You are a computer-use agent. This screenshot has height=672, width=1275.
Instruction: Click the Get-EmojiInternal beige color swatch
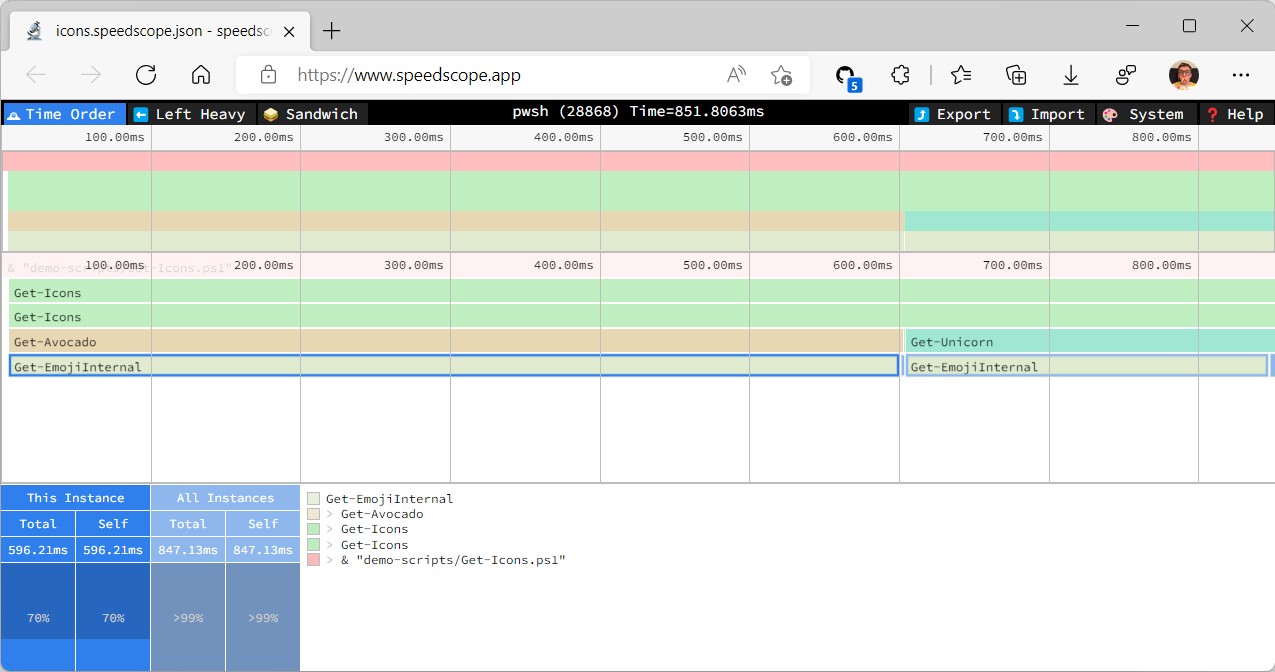[314, 498]
